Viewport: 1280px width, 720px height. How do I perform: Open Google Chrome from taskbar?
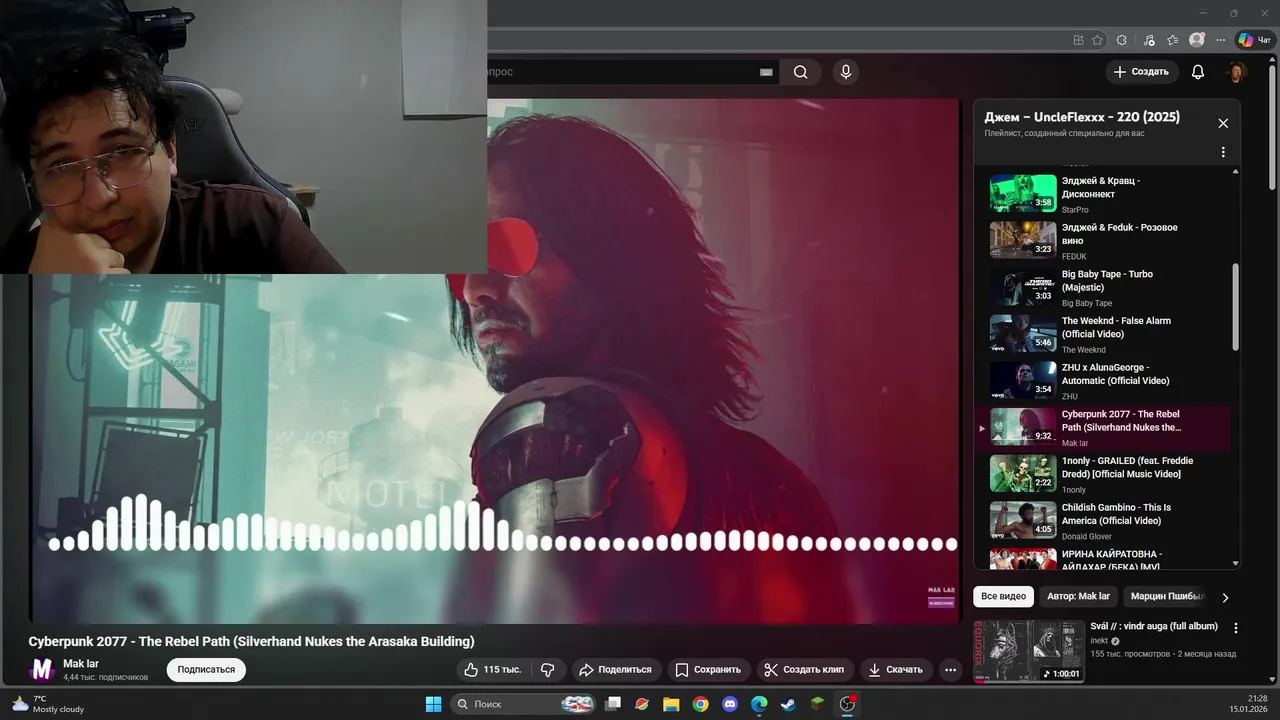[701, 704]
